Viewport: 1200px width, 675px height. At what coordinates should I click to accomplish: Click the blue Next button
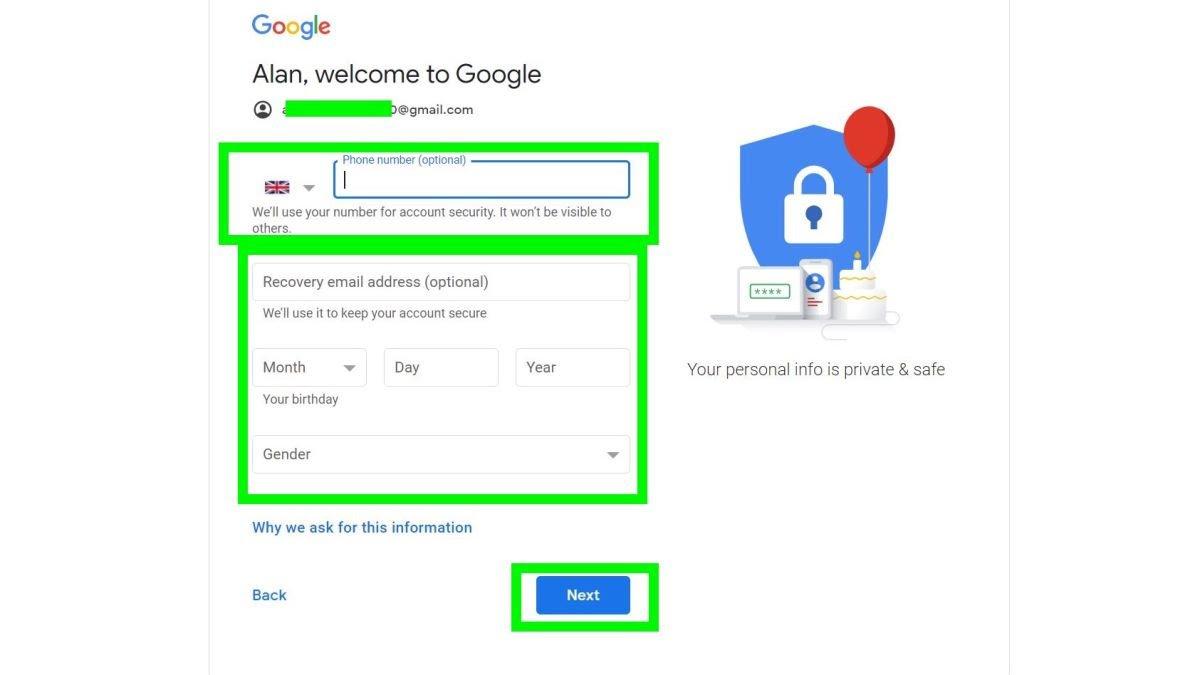(583, 595)
